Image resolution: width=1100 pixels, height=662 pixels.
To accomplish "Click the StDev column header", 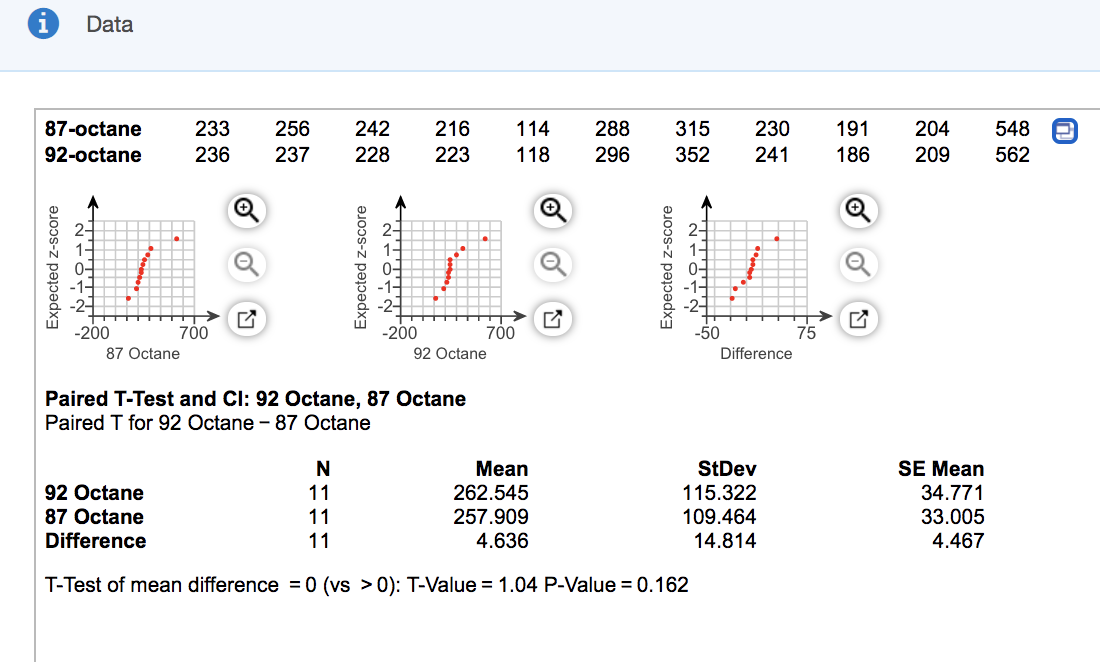I will [x=727, y=469].
